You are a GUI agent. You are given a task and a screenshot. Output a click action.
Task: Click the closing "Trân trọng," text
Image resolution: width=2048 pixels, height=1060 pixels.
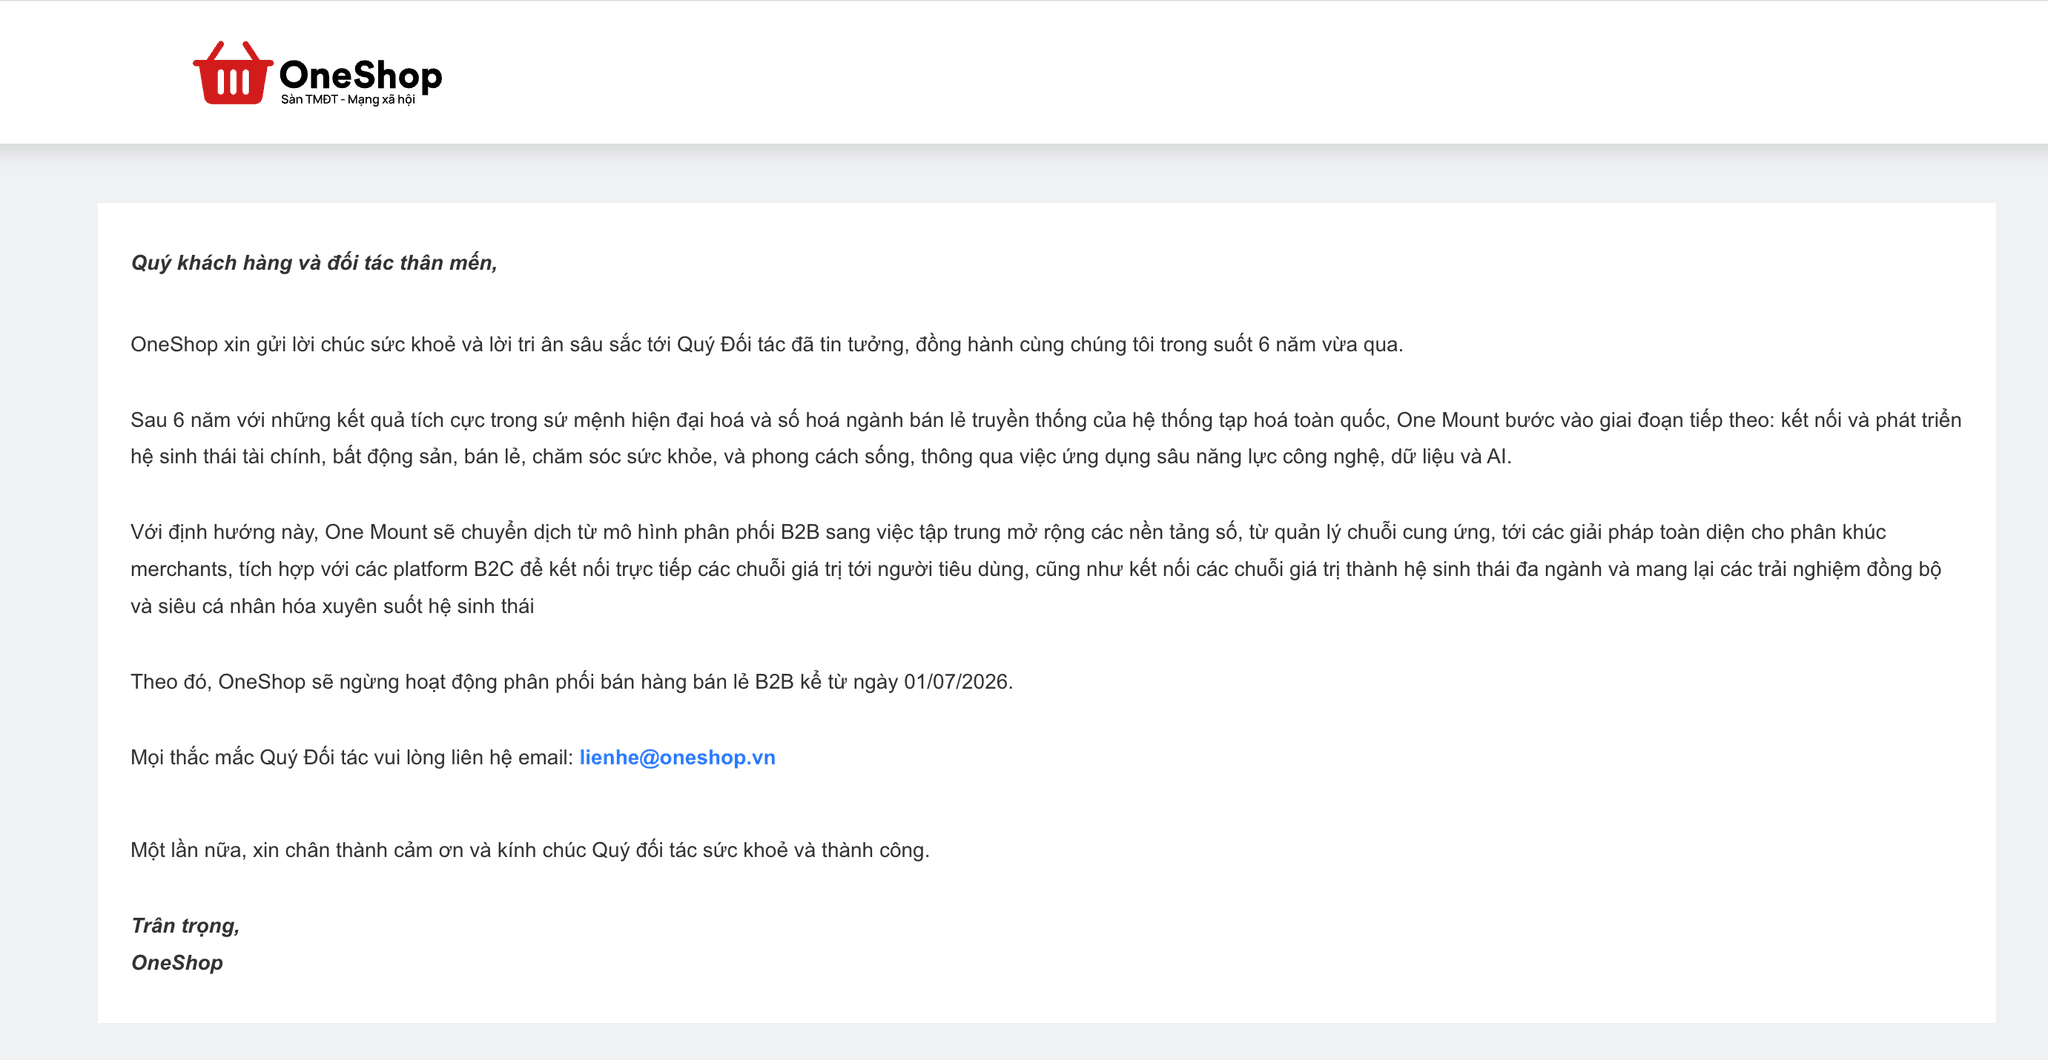(185, 926)
